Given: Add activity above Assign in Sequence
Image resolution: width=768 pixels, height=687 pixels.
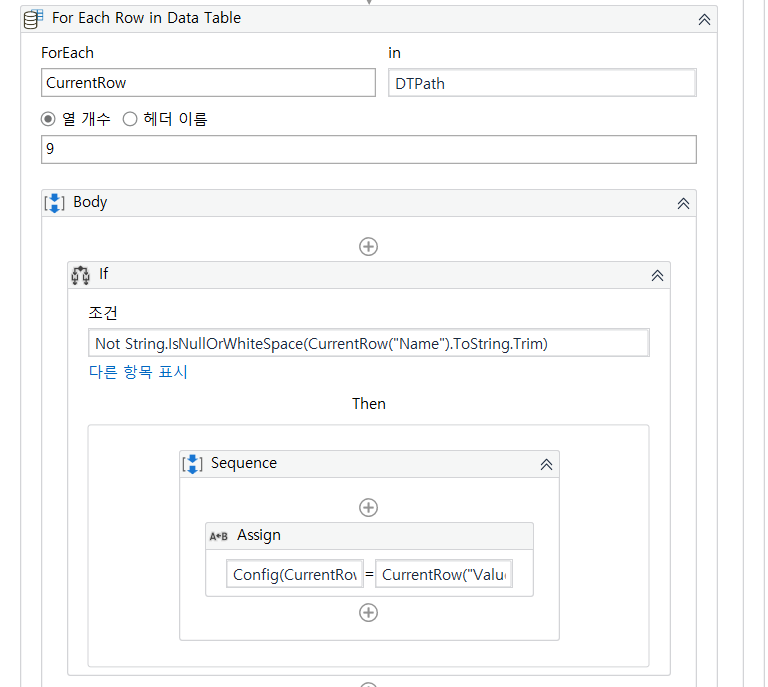Looking at the screenshot, I should pyautogui.click(x=368, y=508).
